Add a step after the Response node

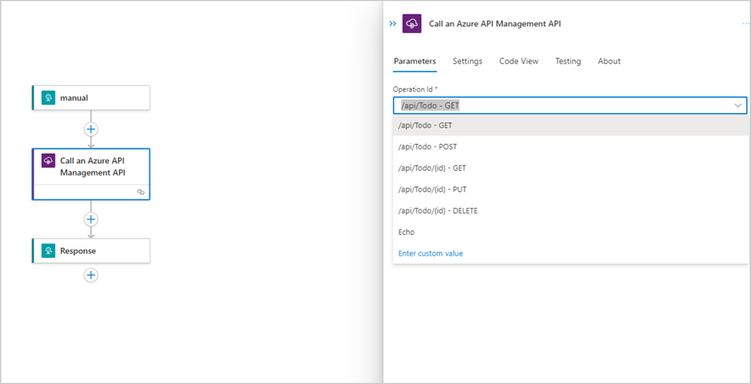click(91, 275)
